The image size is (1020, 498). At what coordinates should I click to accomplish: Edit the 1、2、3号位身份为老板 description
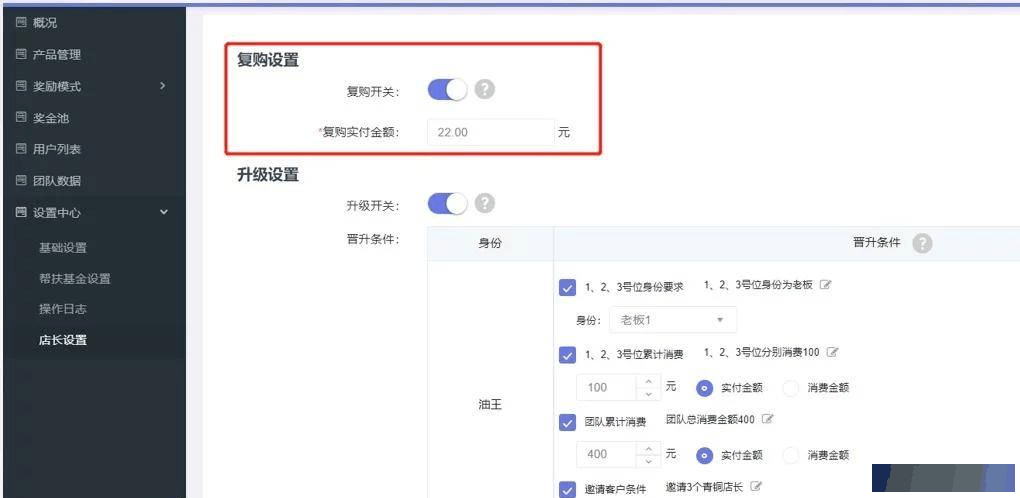tap(825, 285)
